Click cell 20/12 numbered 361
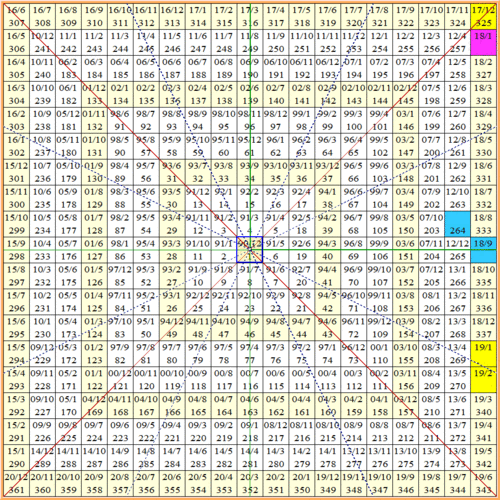The height and width of the screenshot is (500, 500). [16, 483]
